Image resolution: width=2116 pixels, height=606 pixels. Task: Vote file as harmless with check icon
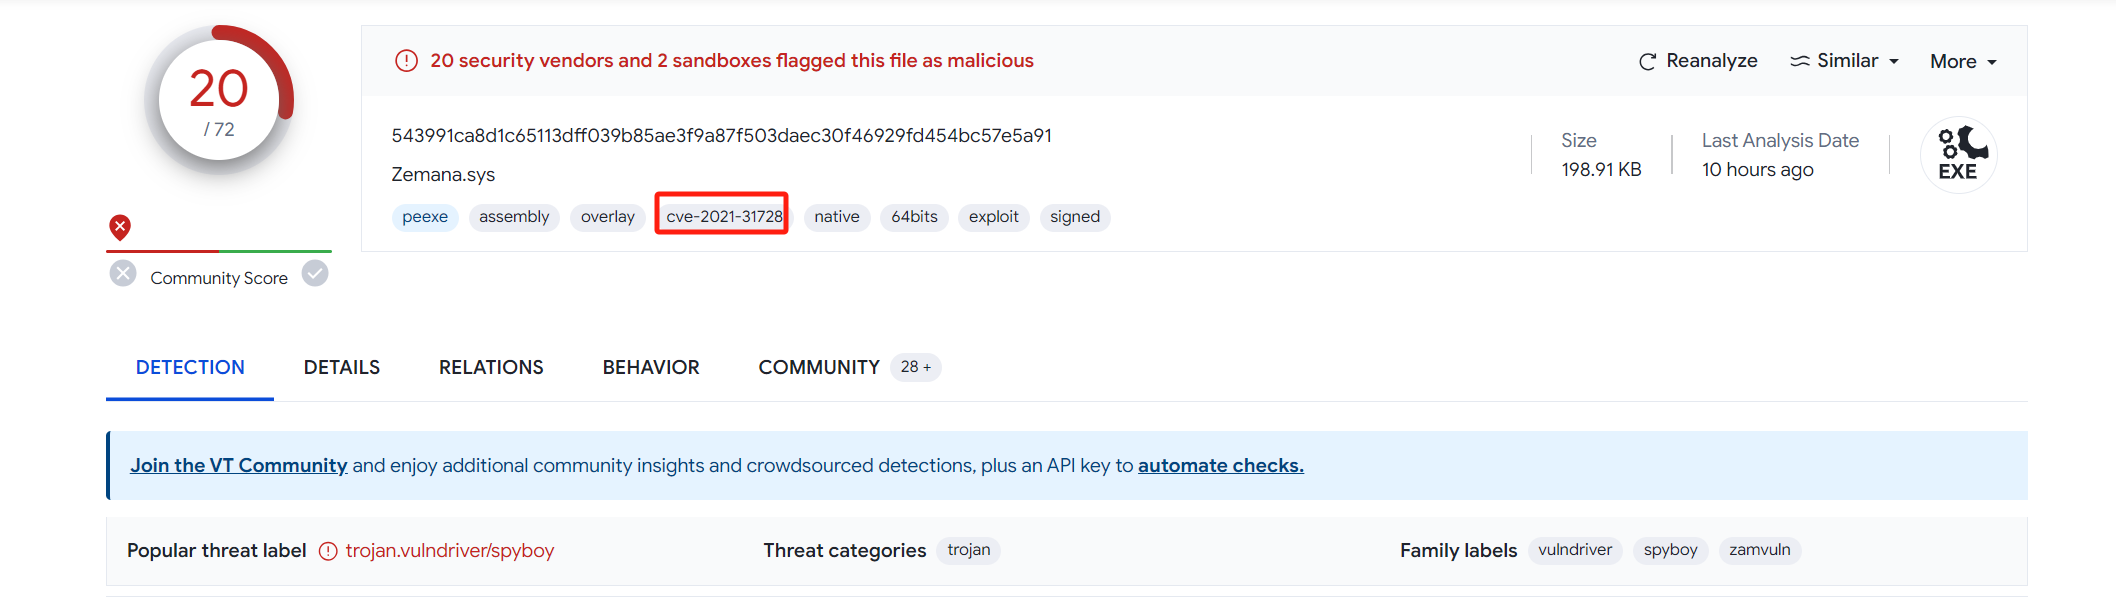click(315, 274)
